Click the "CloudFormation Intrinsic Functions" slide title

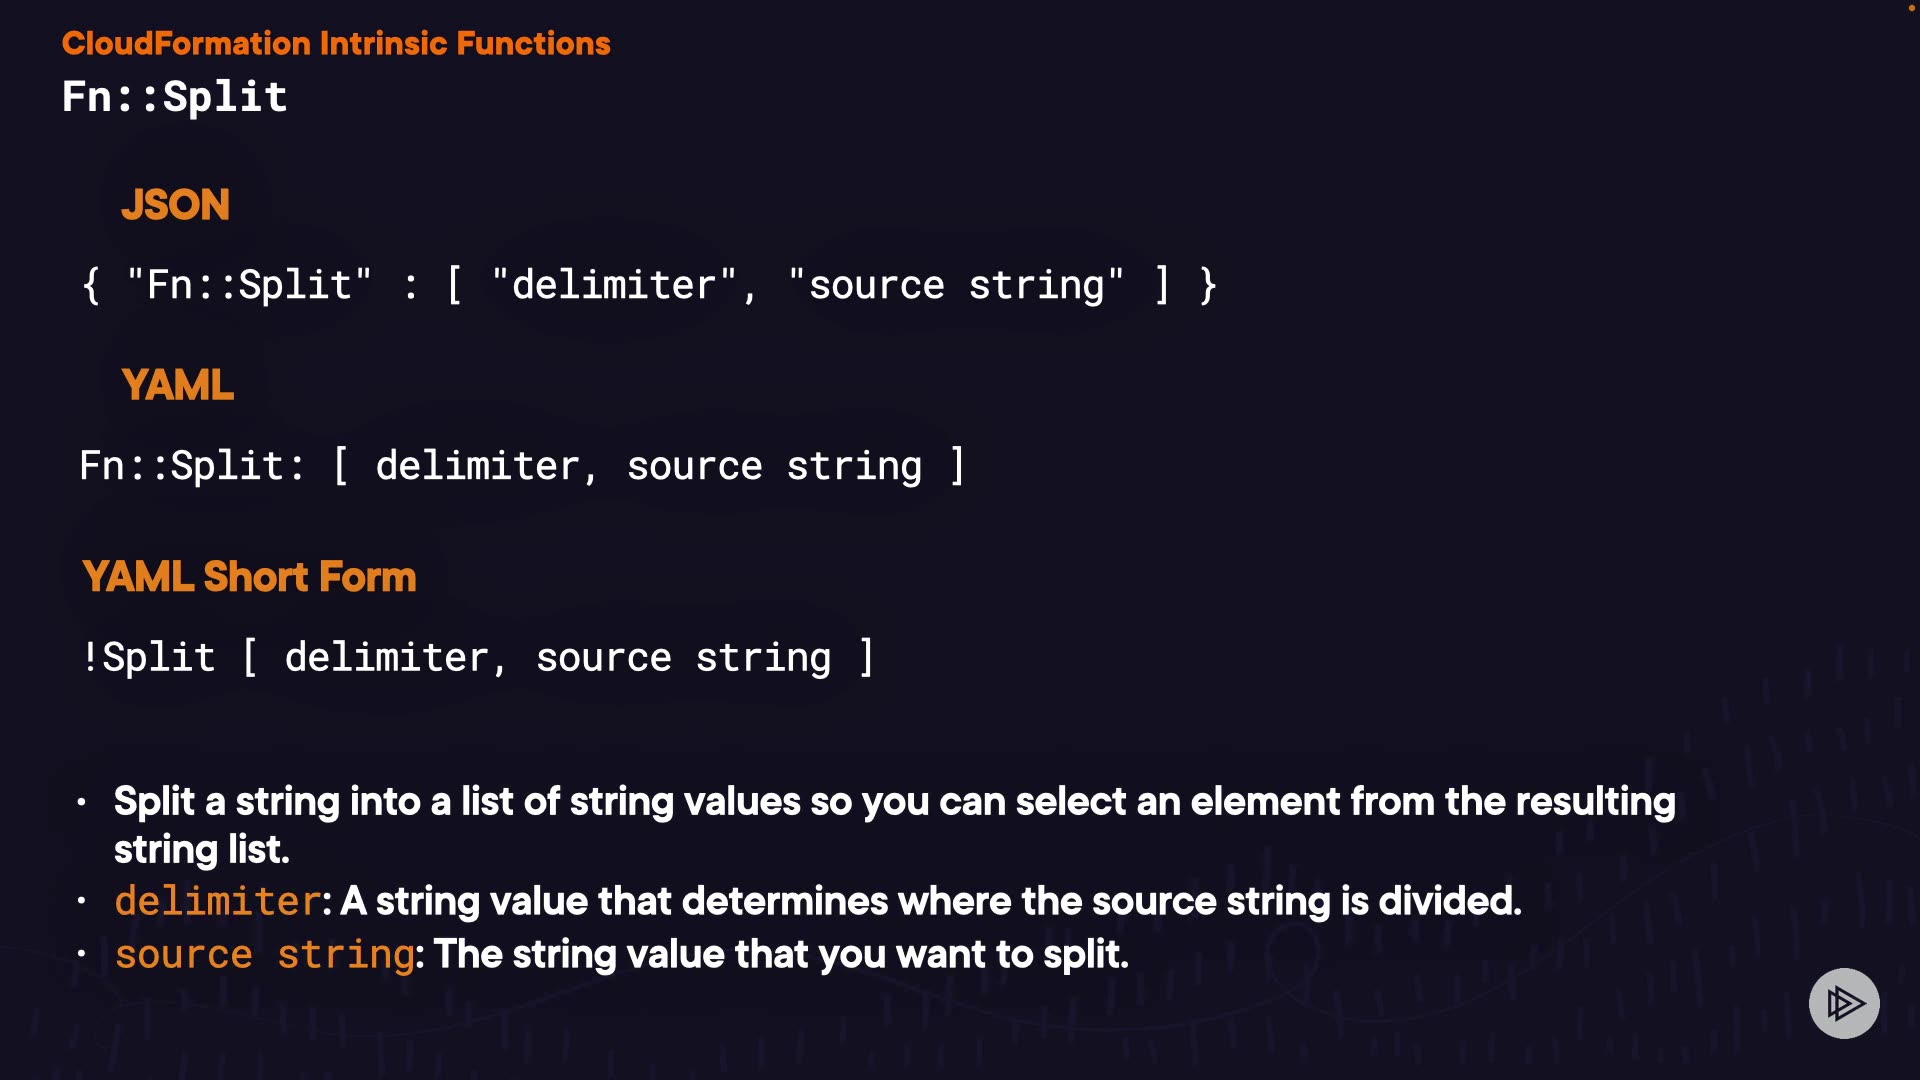pos(336,44)
